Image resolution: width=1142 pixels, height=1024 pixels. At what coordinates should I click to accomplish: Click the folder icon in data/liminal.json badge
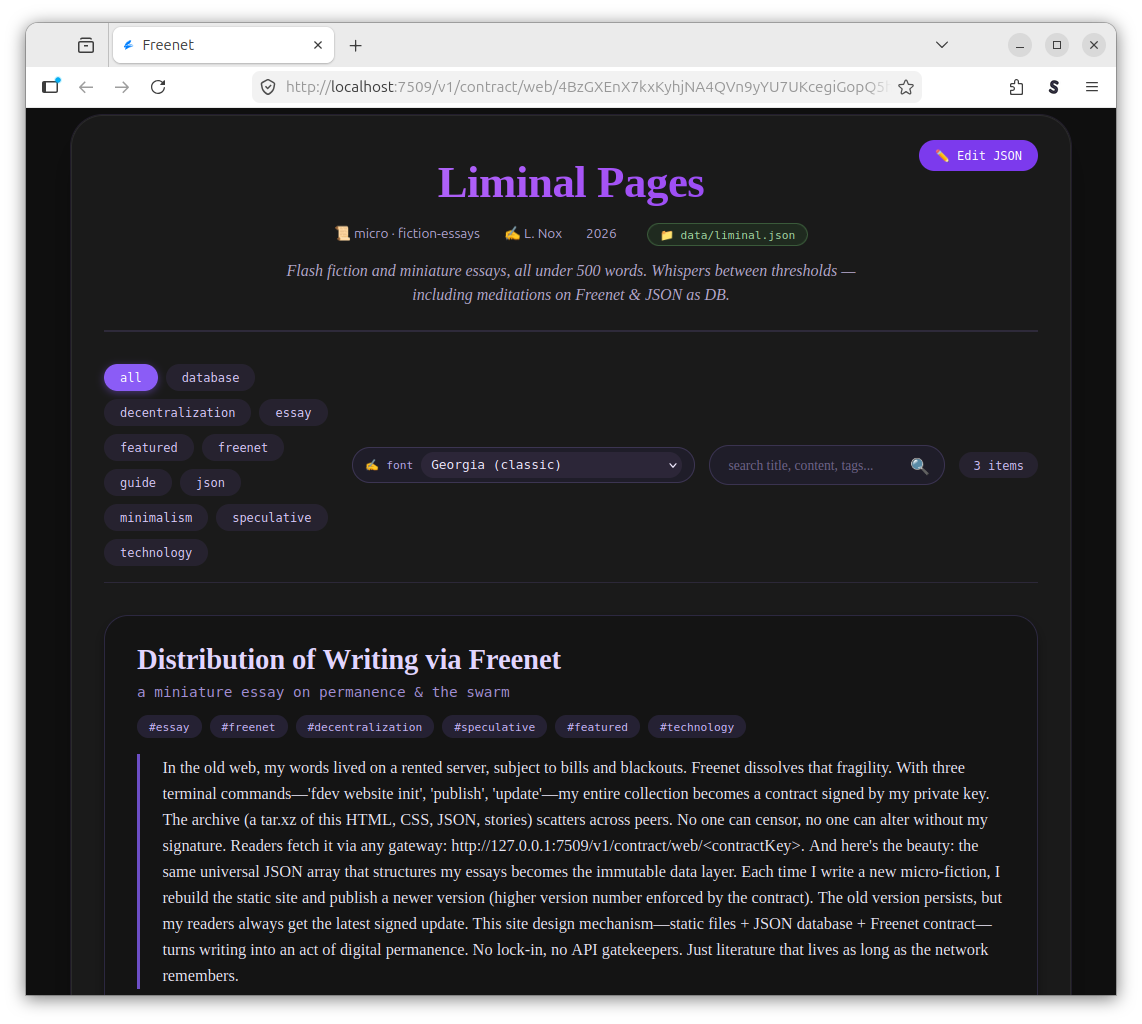pyautogui.click(x=666, y=235)
